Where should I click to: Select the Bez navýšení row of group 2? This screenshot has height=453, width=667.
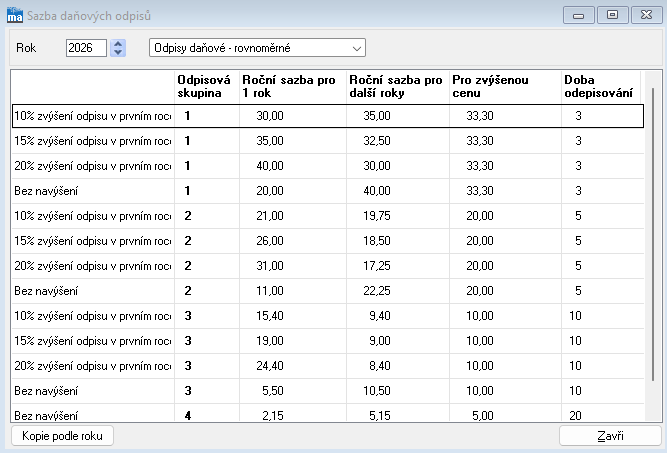click(x=328, y=291)
